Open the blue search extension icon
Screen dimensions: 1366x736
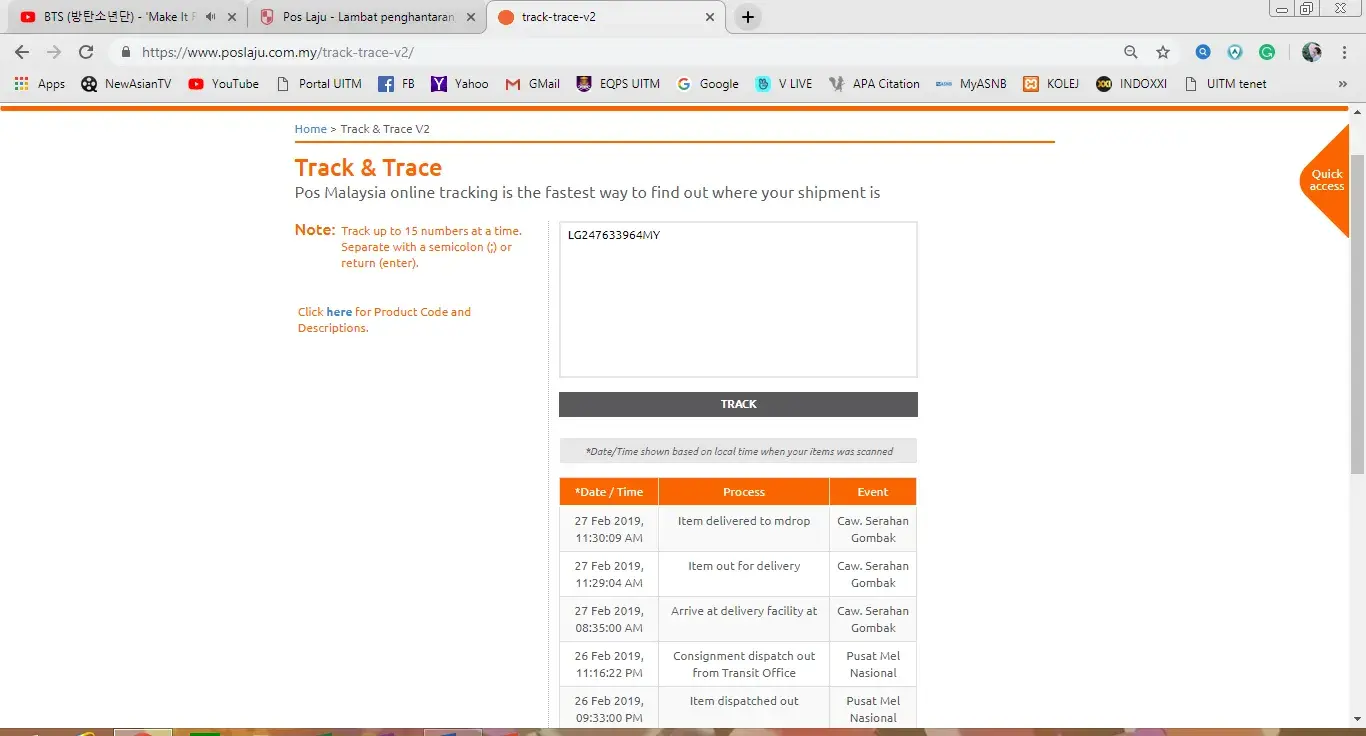point(1204,52)
